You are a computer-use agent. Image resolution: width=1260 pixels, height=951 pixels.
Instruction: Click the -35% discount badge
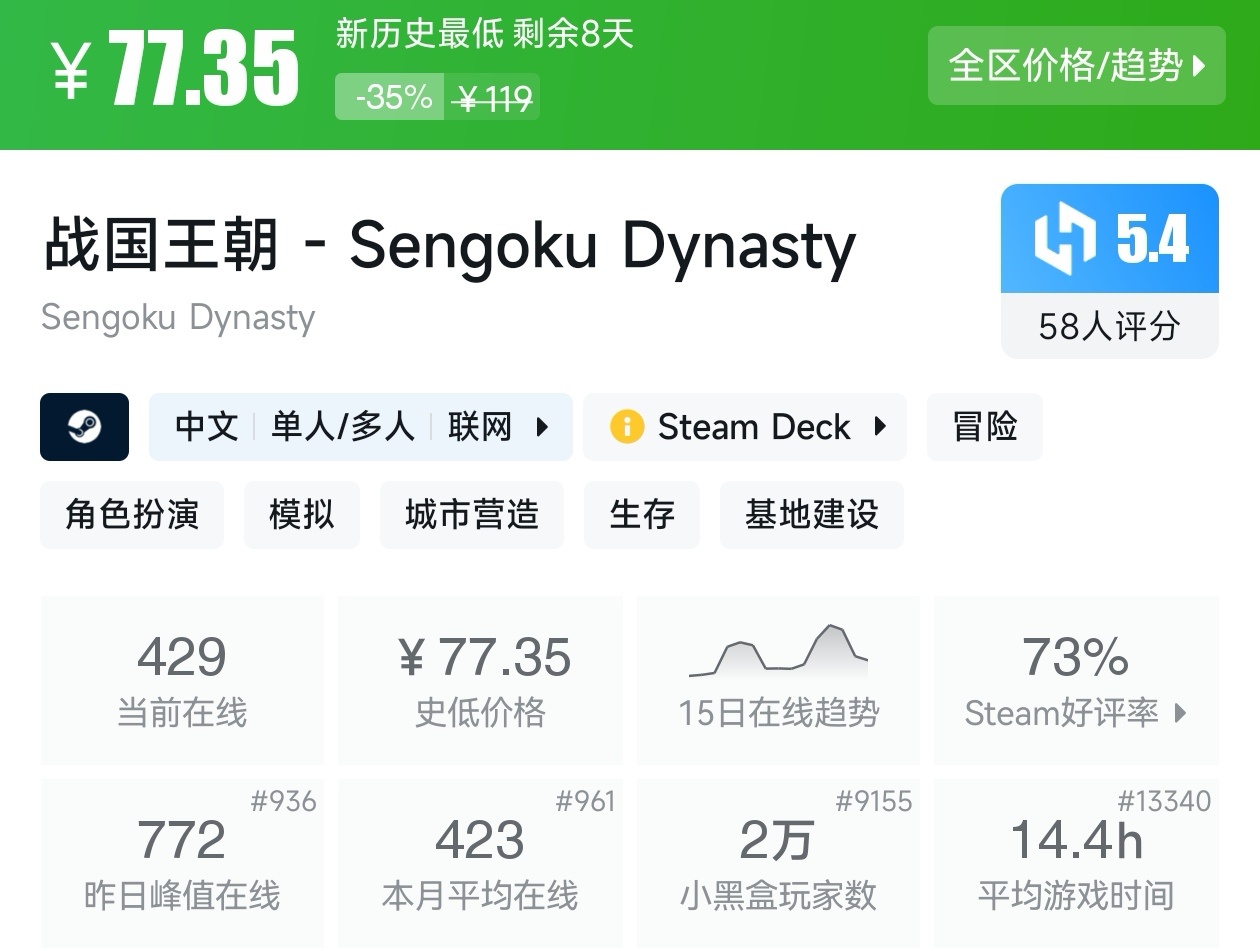pyautogui.click(x=390, y=97)
